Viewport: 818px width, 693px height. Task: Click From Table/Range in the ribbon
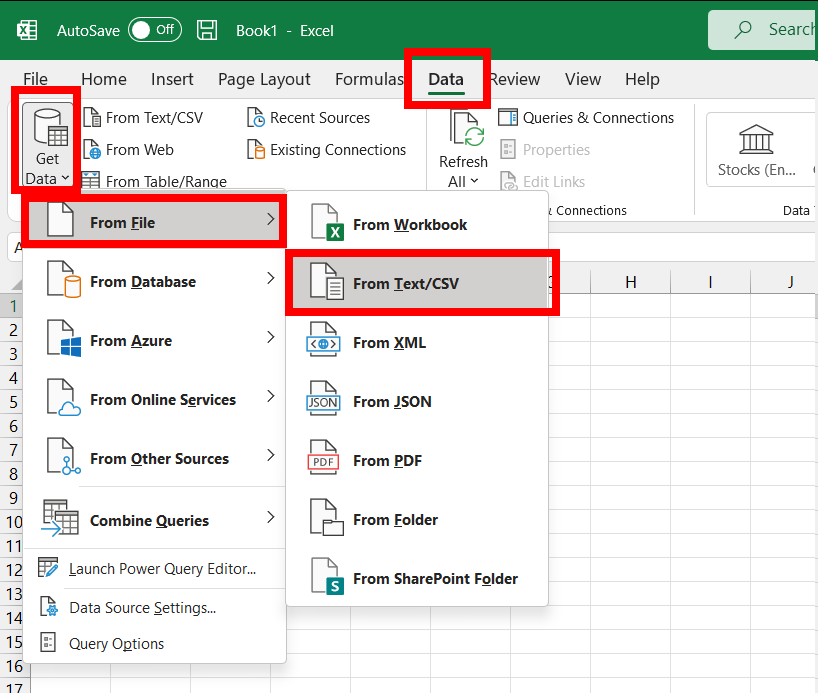[x=155, y=181]
